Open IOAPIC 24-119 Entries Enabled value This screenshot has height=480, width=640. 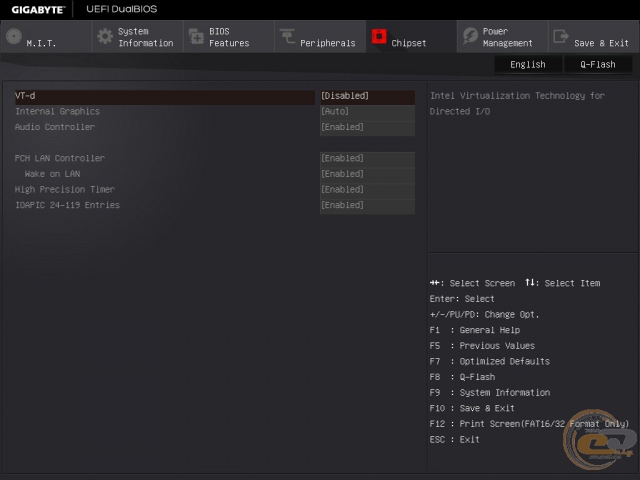(x=367, y=205)
